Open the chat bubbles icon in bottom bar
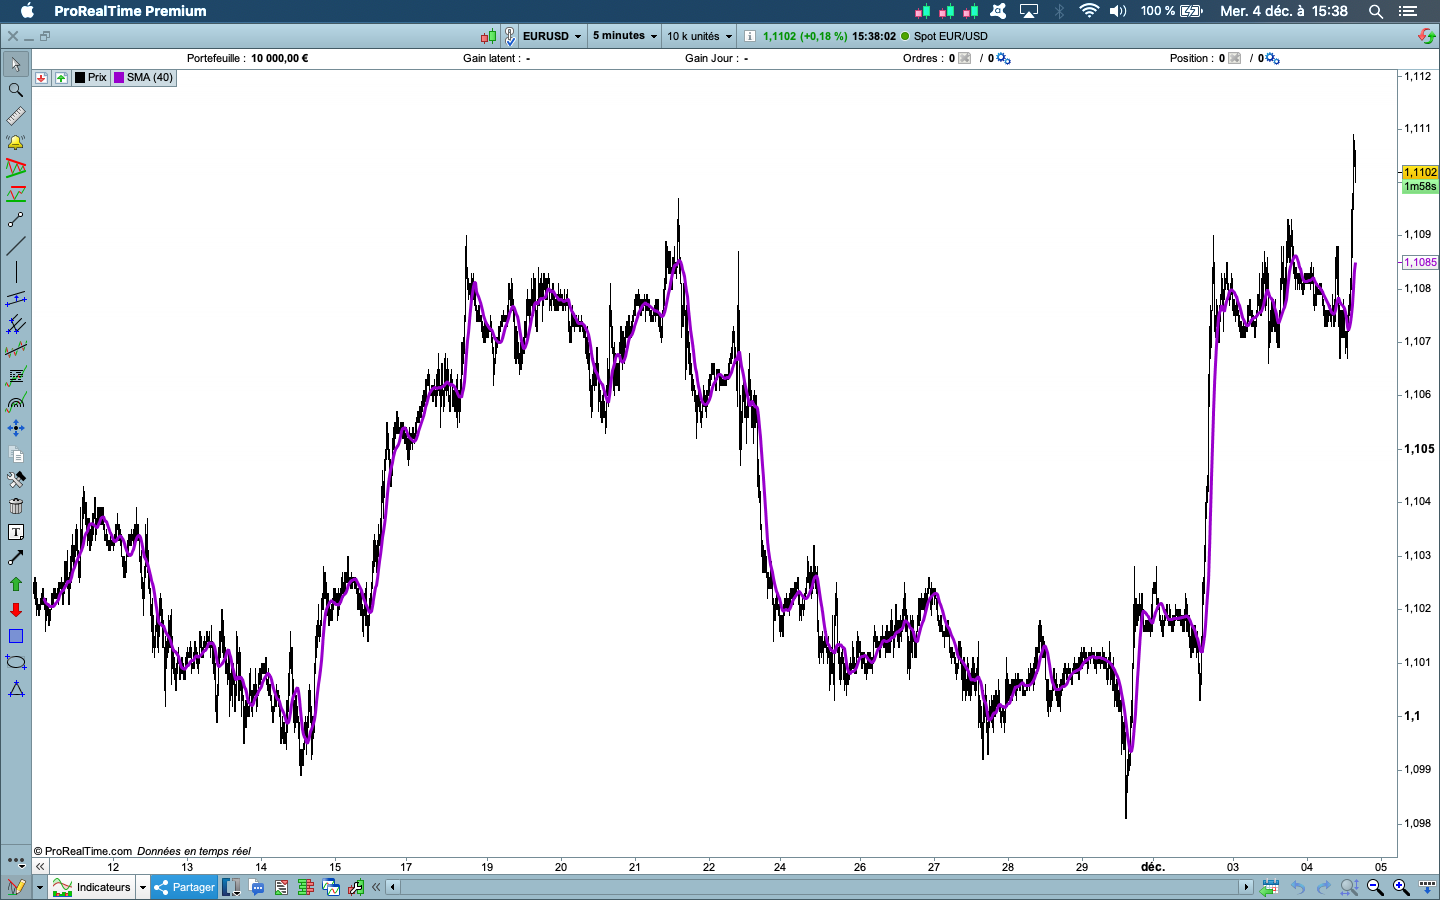Viewport: 1440px width, 900px height. click(x=257, y=887)
